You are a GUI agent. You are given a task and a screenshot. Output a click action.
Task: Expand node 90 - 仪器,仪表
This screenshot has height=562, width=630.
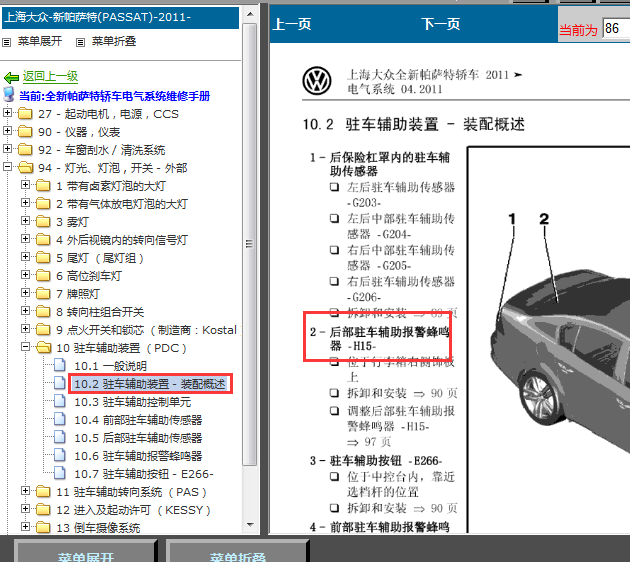click(7, 131)
